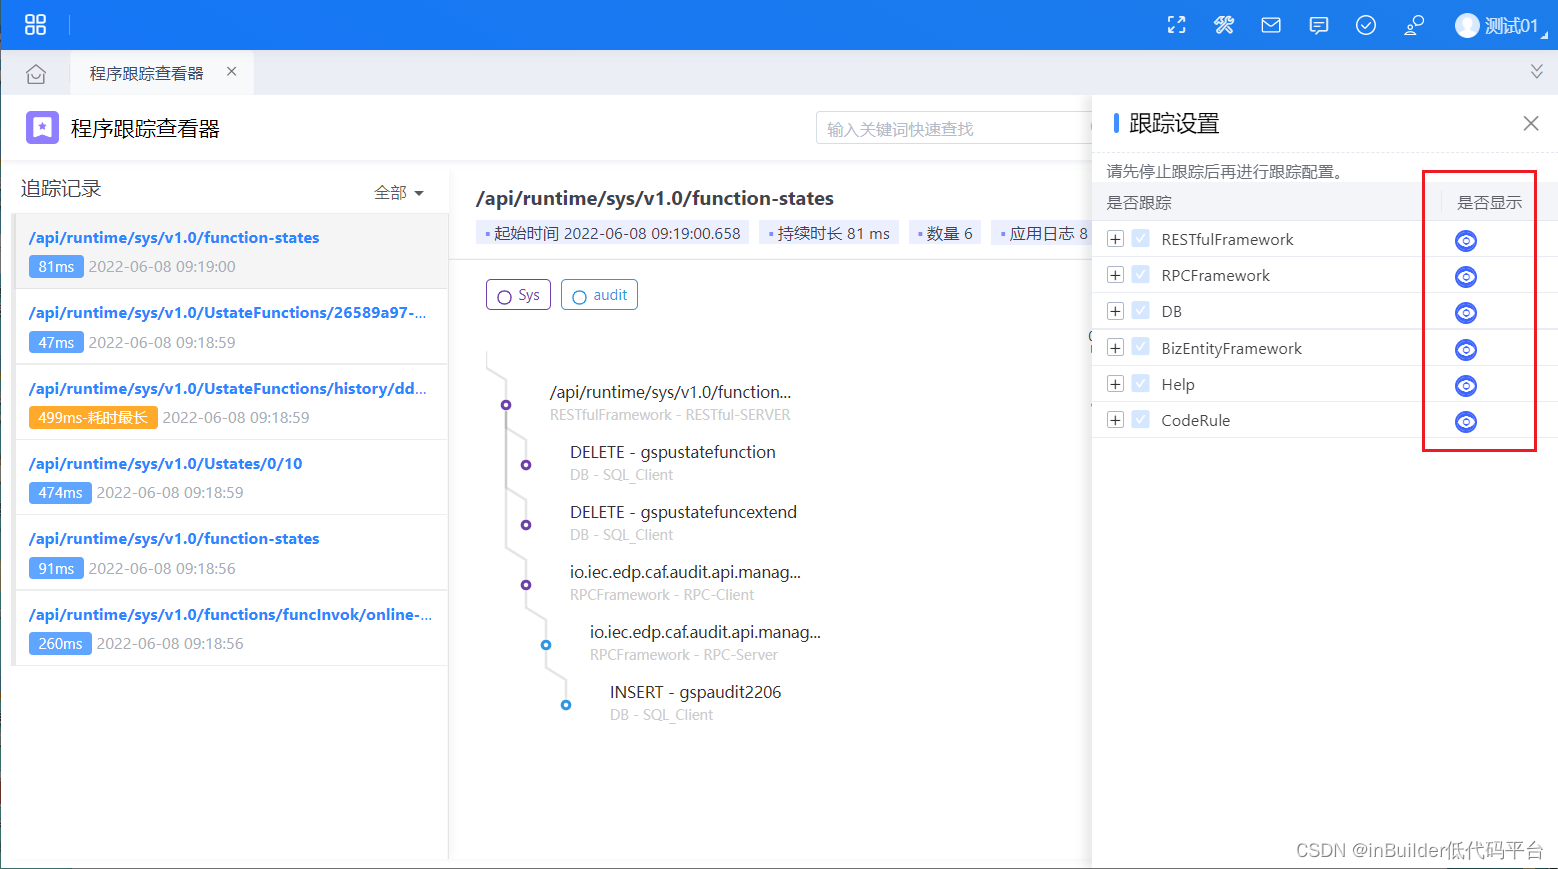Click the RPC-Server span timeline node
Image resolution: width=1558 pixels, height=869 pixels.
tap(546, 645)
